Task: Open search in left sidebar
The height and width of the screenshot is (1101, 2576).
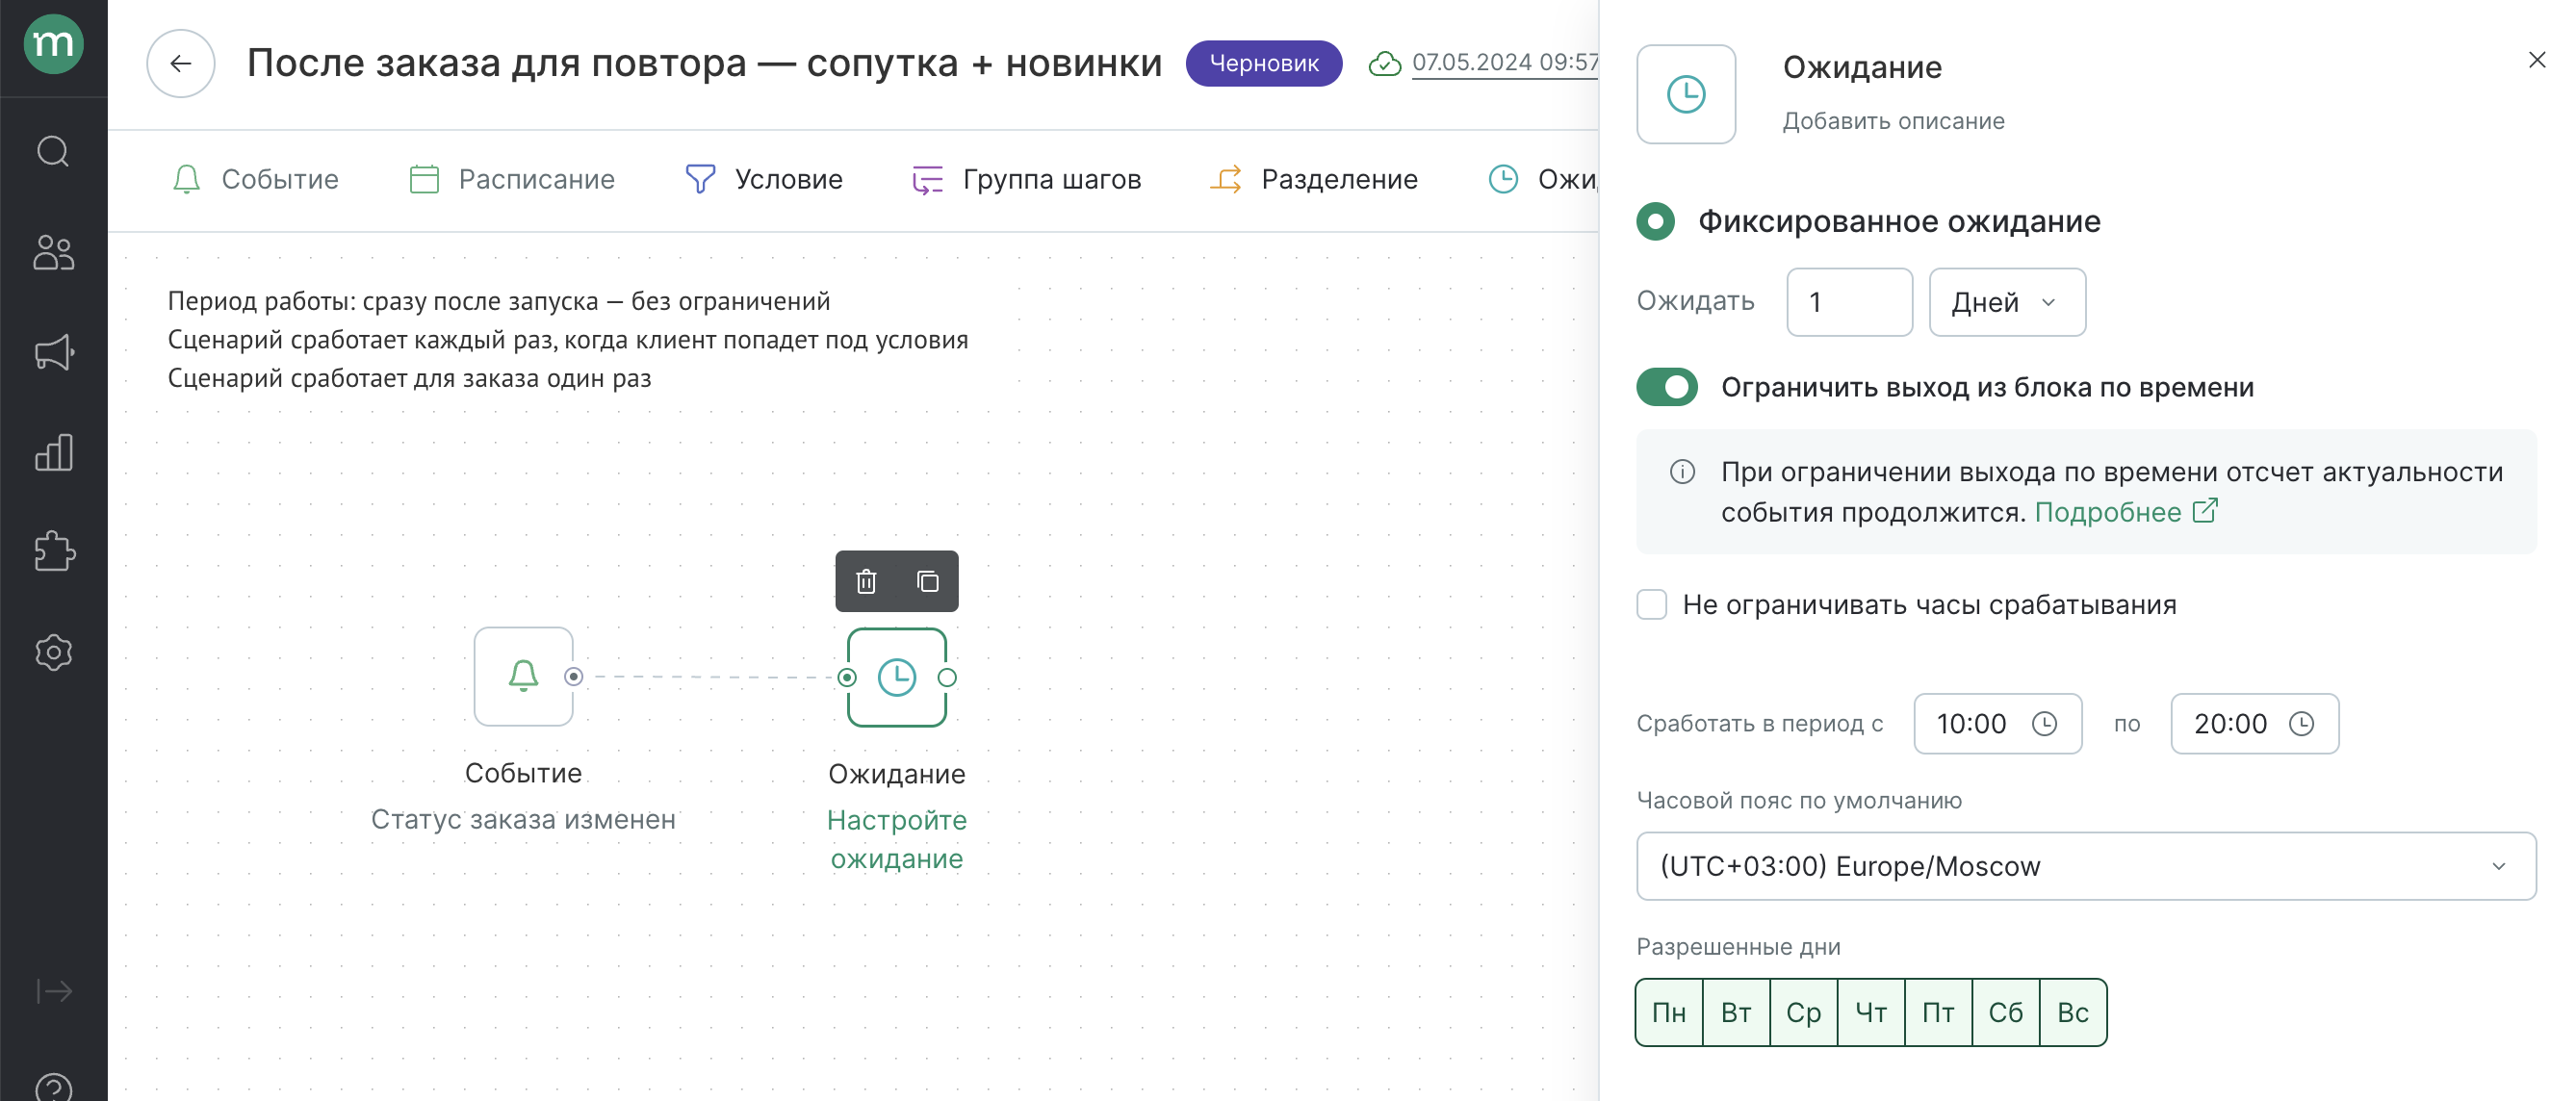Action: point(53,152)
